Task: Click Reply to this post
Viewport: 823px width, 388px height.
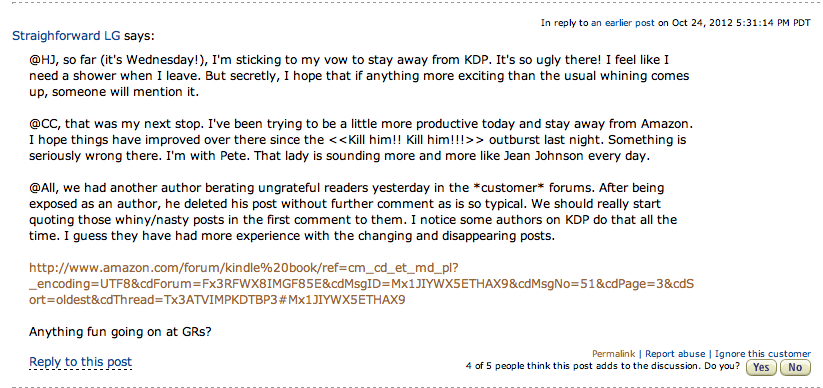Action: point(80,362)
